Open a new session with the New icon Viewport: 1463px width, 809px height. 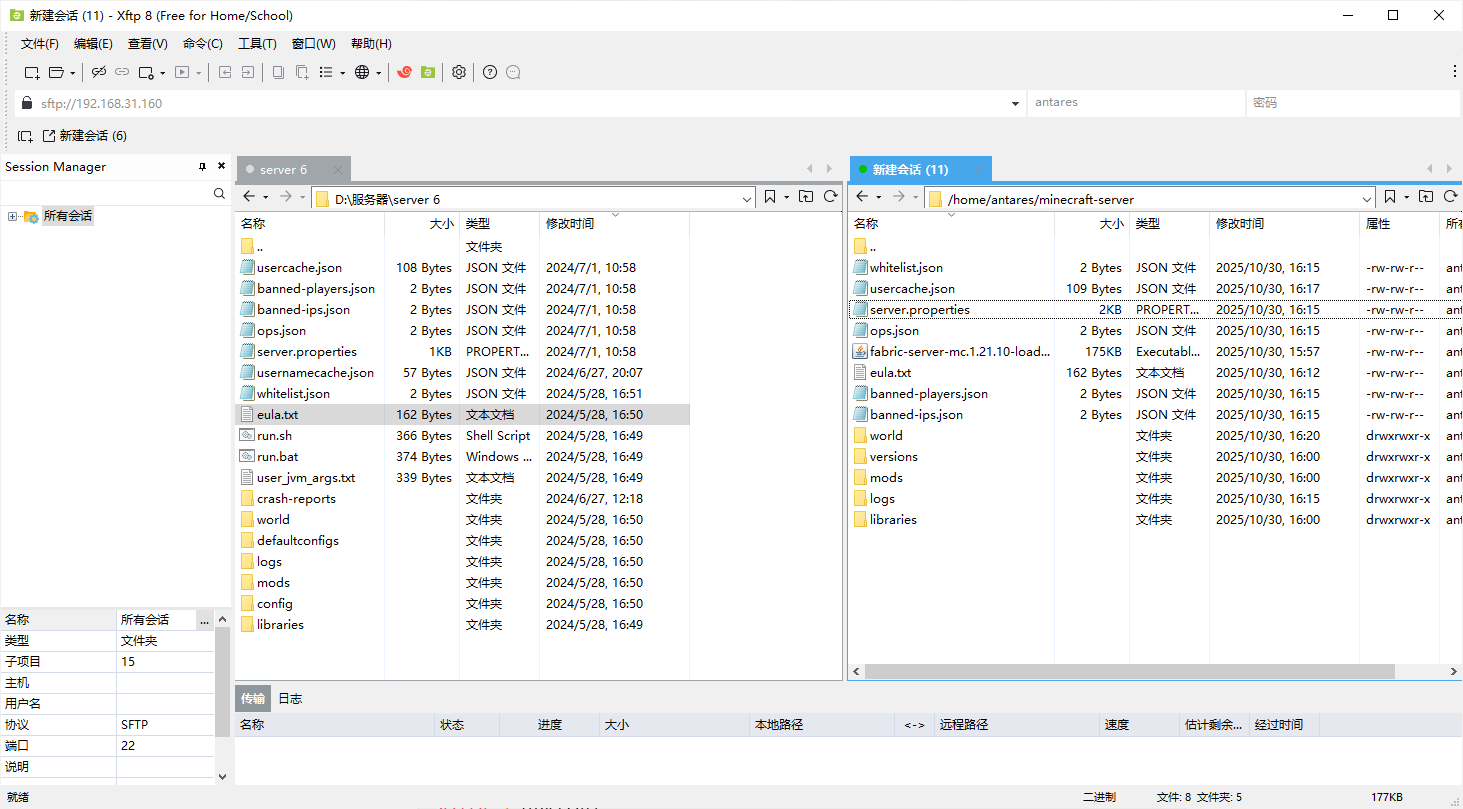(x=32, y=72)
